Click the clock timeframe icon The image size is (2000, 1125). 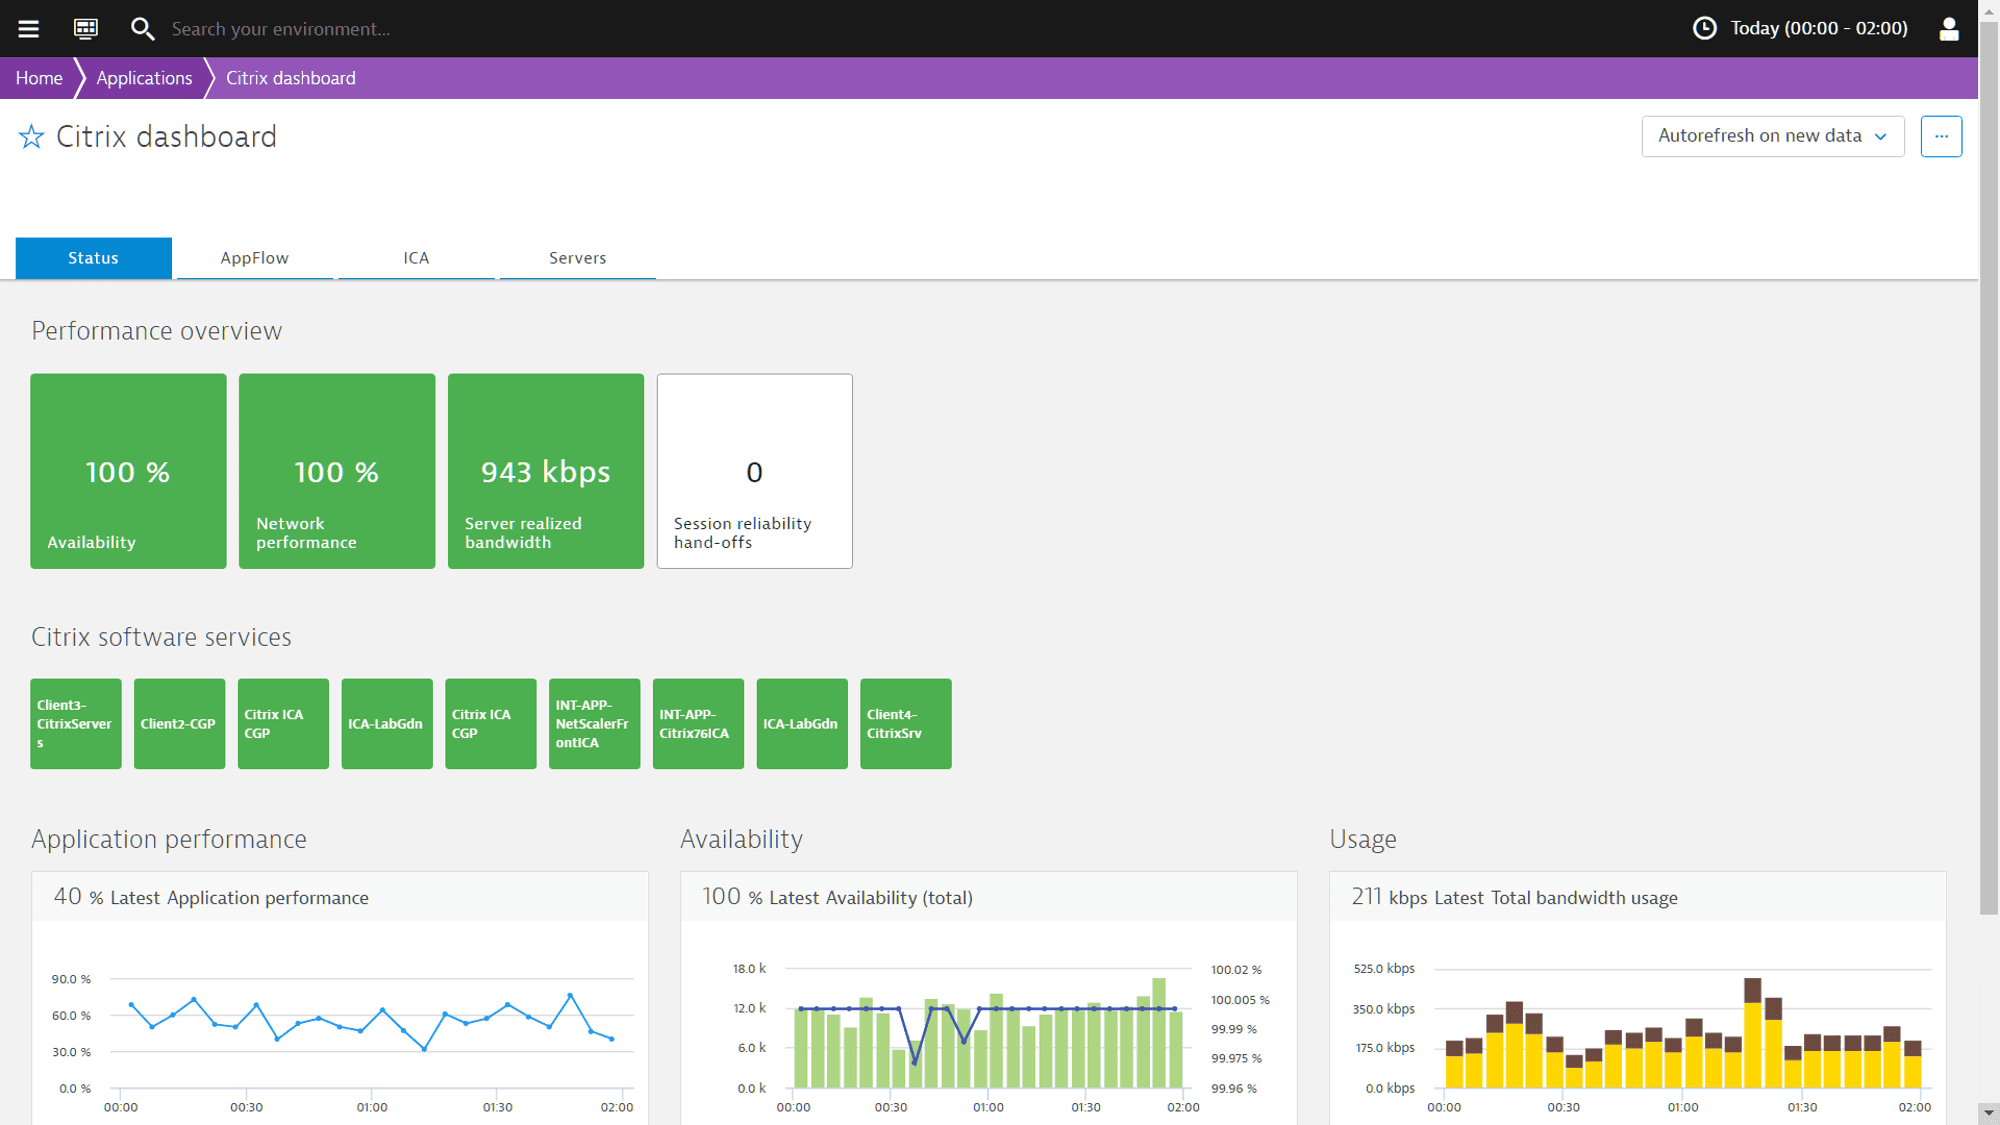click(1704, 28)
